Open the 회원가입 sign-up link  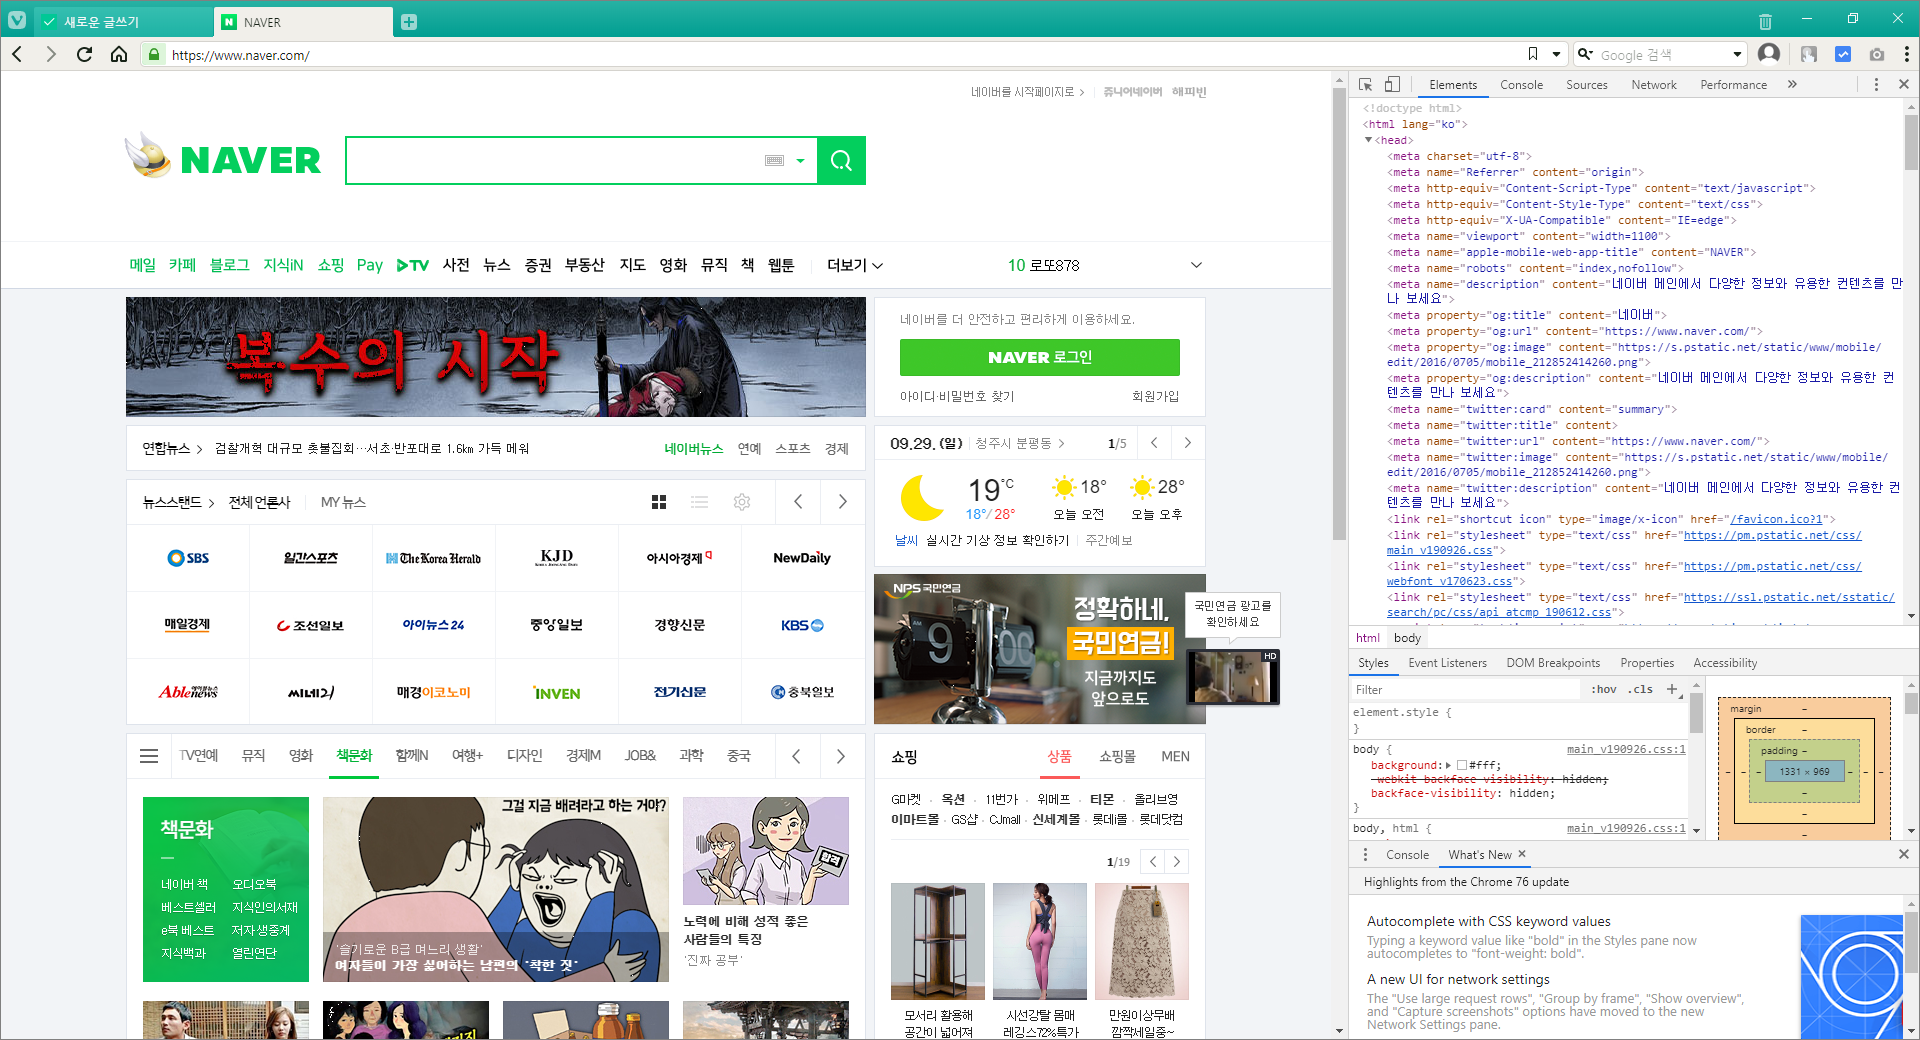coord(1155,396)
